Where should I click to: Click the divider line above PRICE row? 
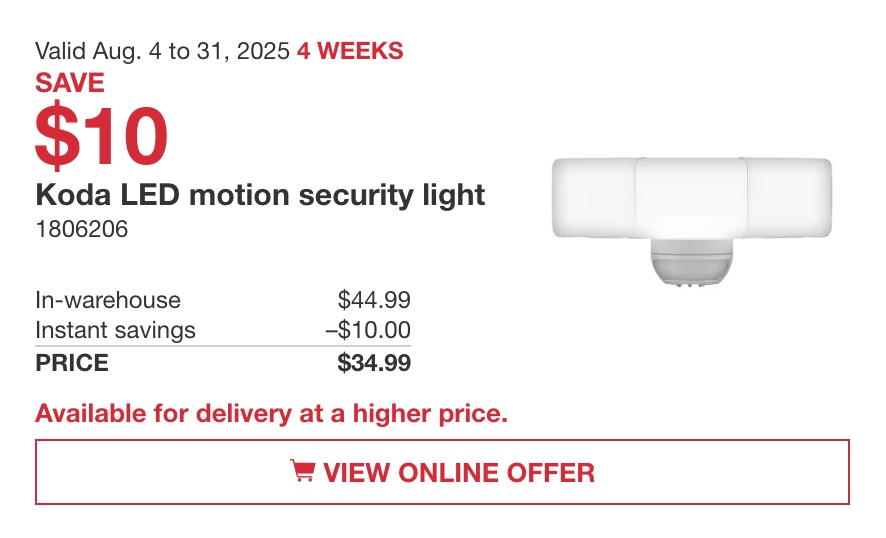(223, 346)
